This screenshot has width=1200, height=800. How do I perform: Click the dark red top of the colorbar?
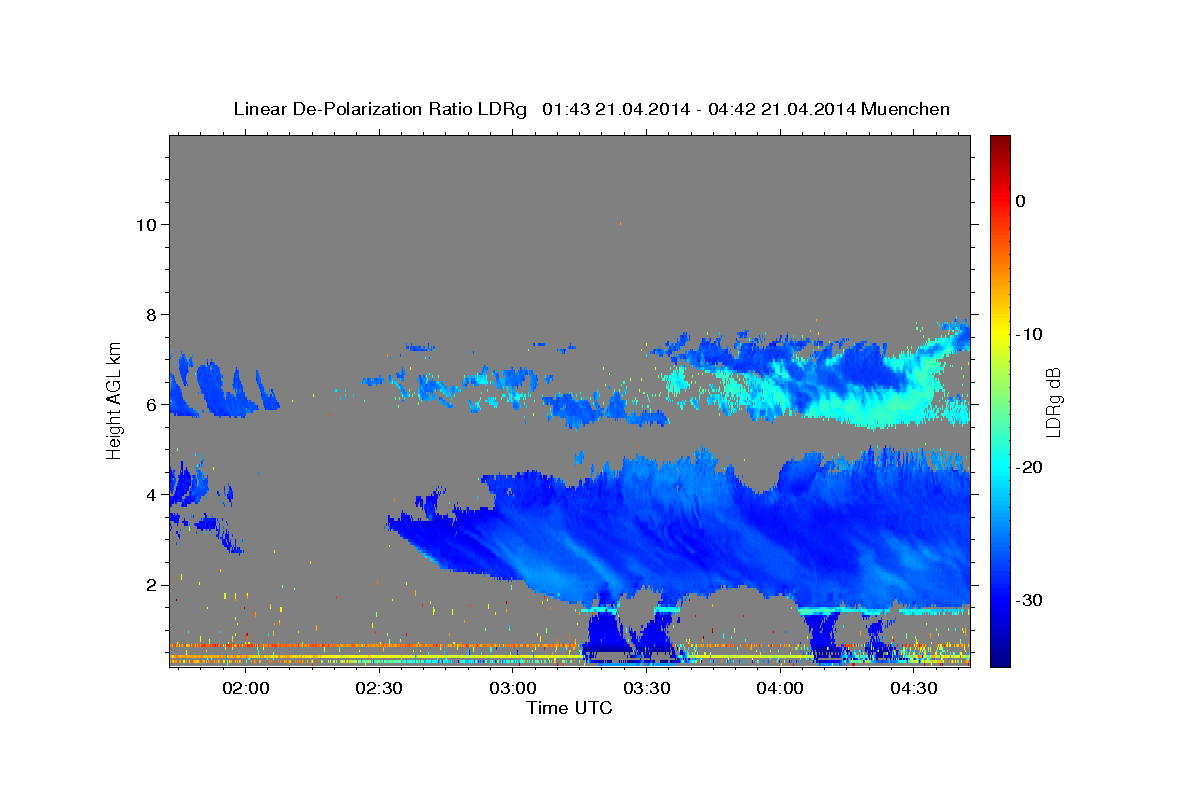pos(999,145)
